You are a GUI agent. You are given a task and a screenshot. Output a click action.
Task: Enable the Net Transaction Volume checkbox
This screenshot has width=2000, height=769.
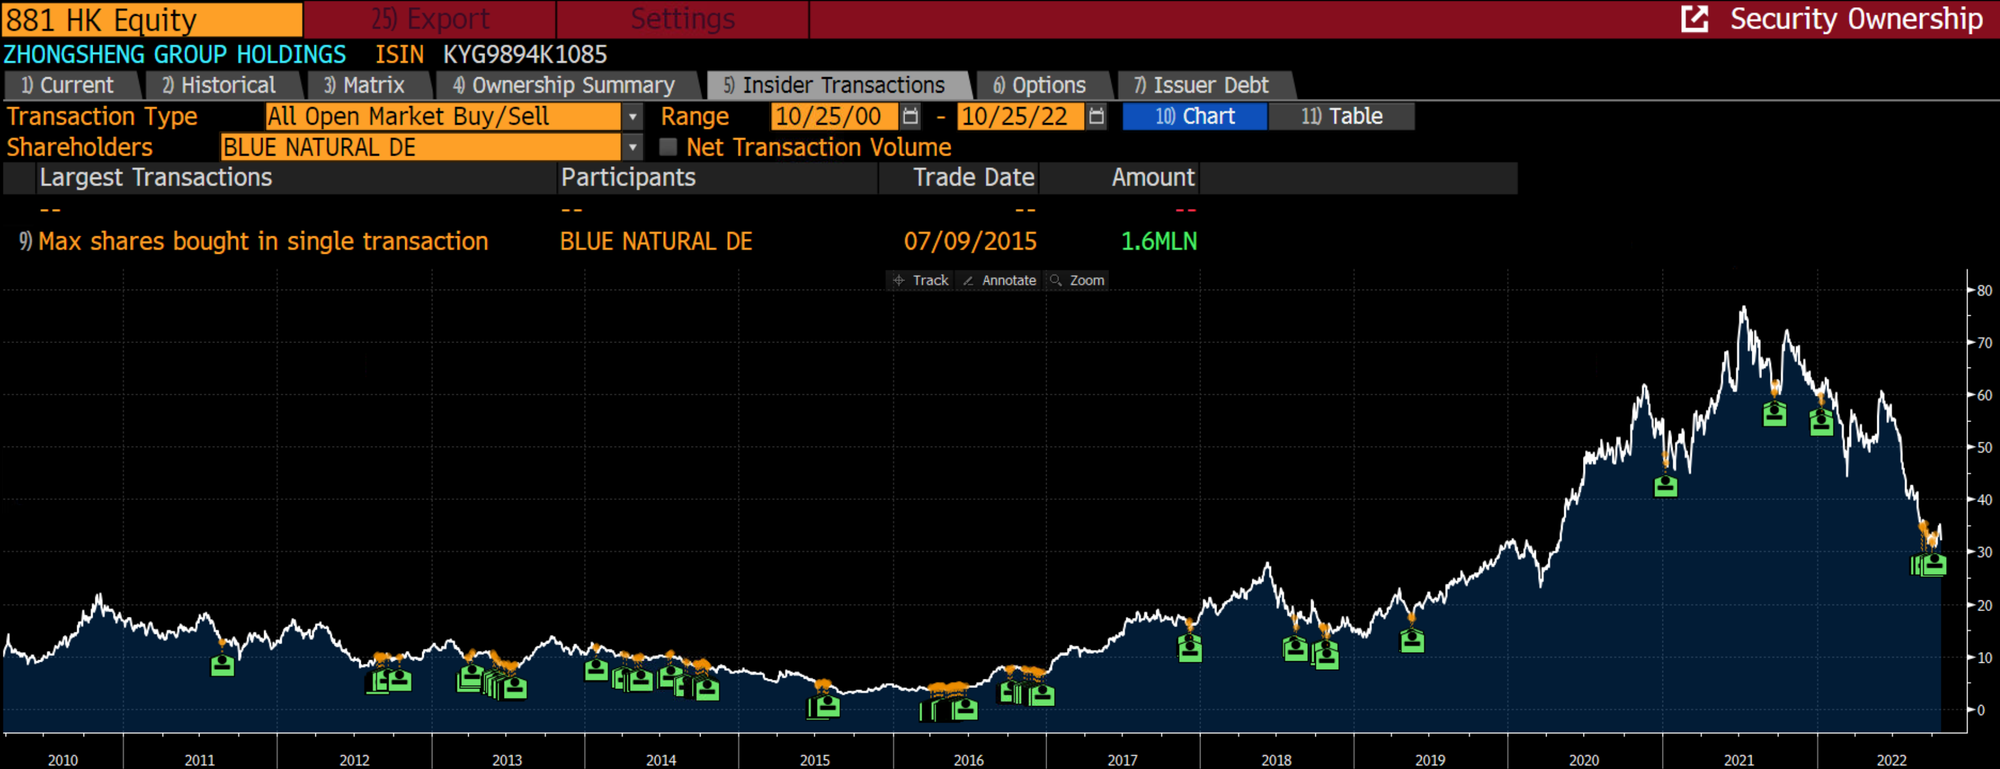[x=668, y=148]
